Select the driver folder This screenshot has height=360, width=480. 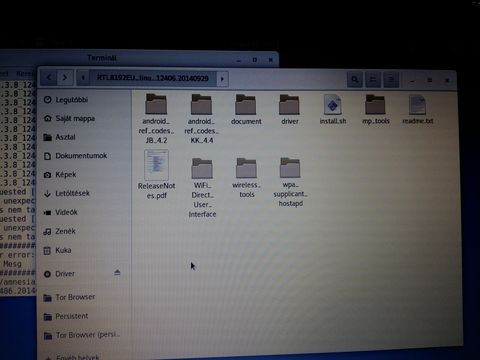point(290,109)
